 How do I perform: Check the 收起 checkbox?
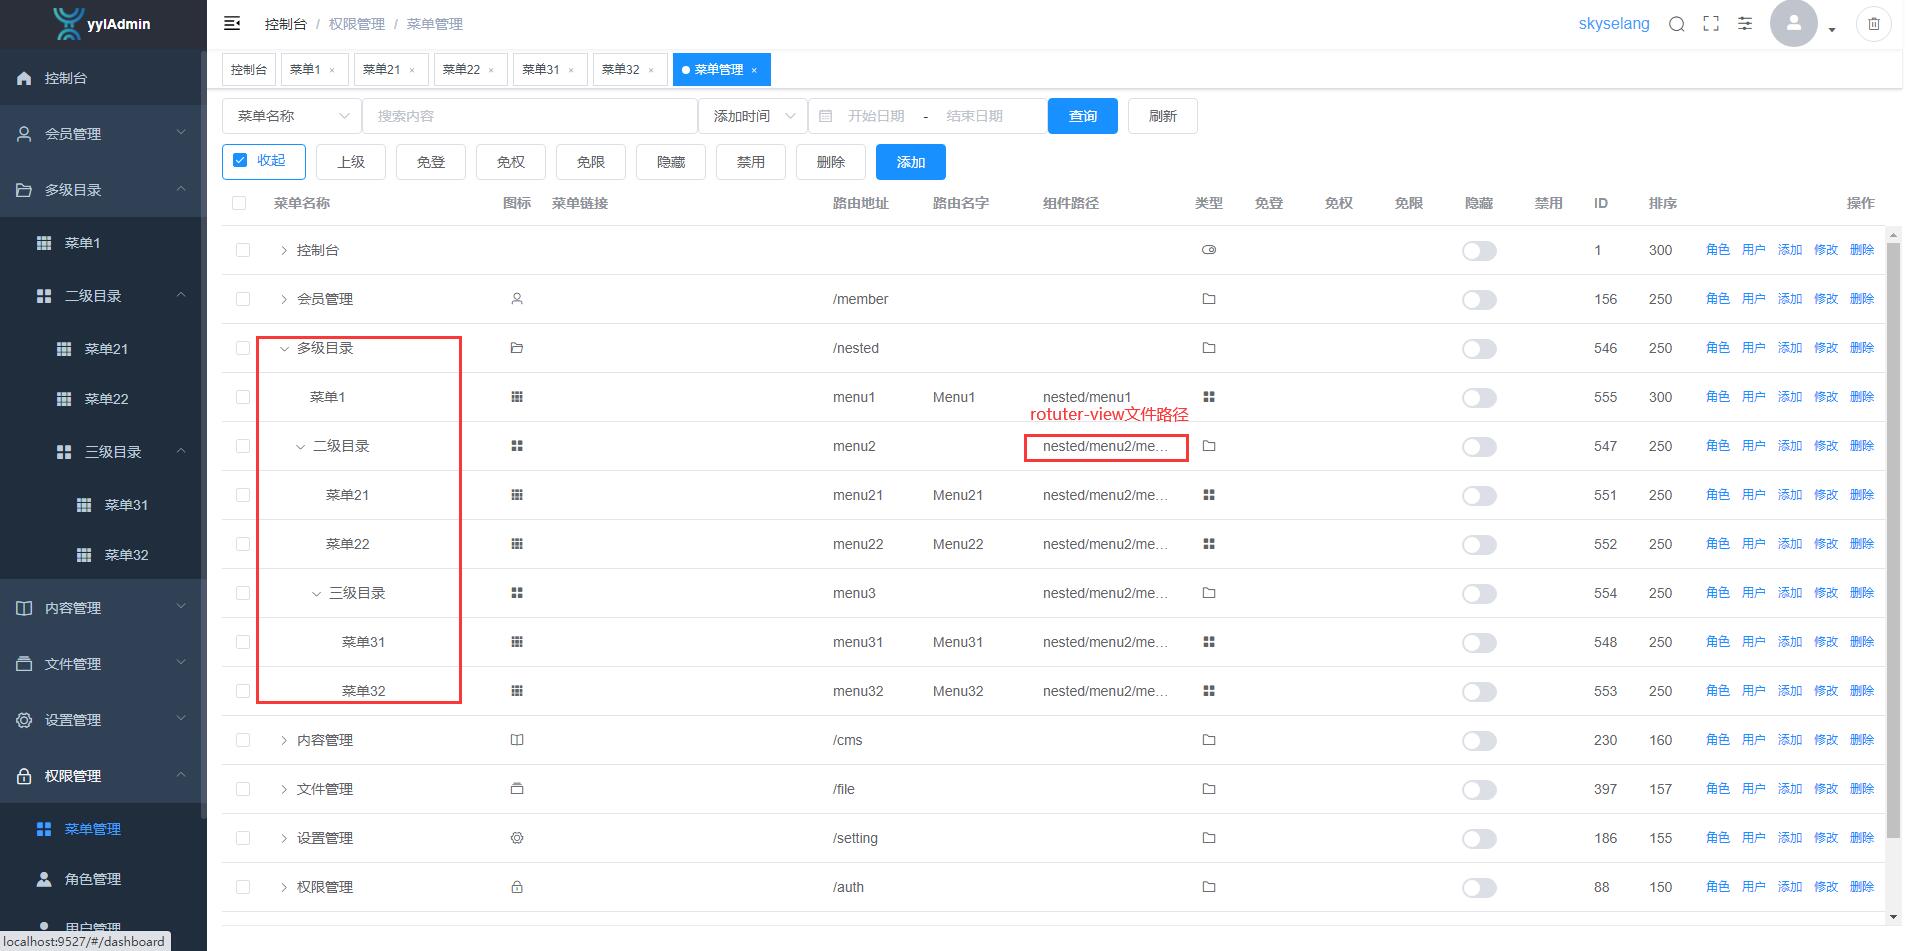pos(240,160)
